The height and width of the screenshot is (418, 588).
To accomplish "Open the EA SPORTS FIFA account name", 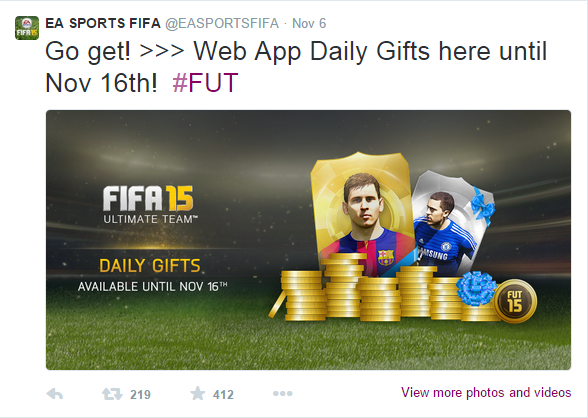I will pos(103,23).
